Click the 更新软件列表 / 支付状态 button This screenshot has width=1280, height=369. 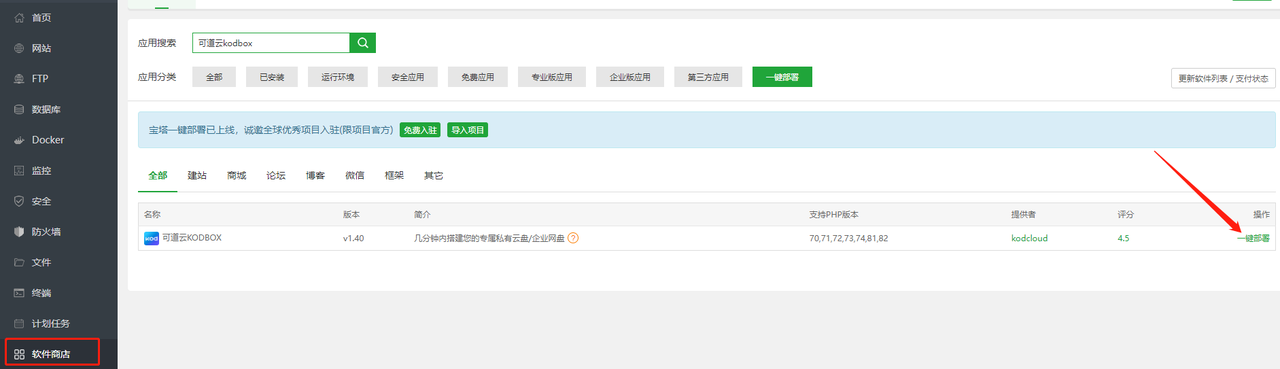pyautogui.click(x=1223, y=78)
